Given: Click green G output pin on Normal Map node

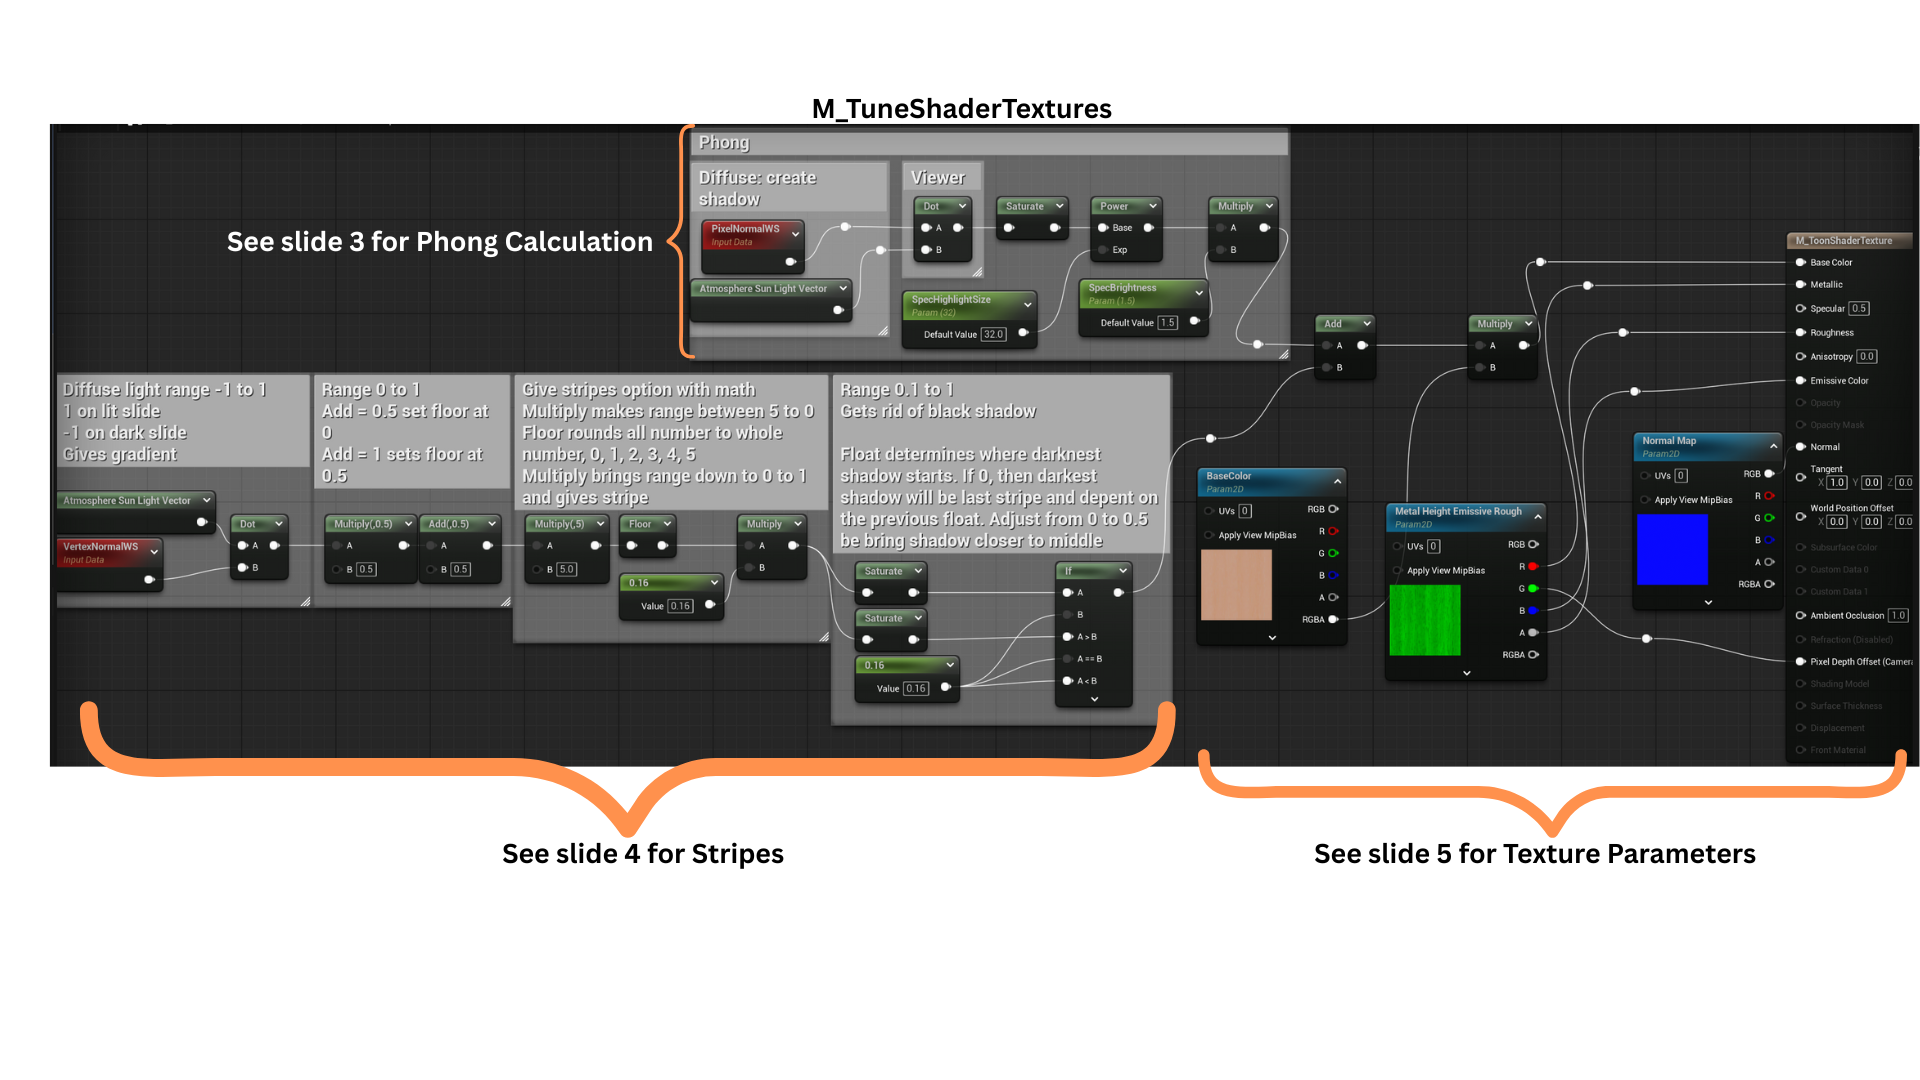Looking at the screenshot, I should 1769,518.
